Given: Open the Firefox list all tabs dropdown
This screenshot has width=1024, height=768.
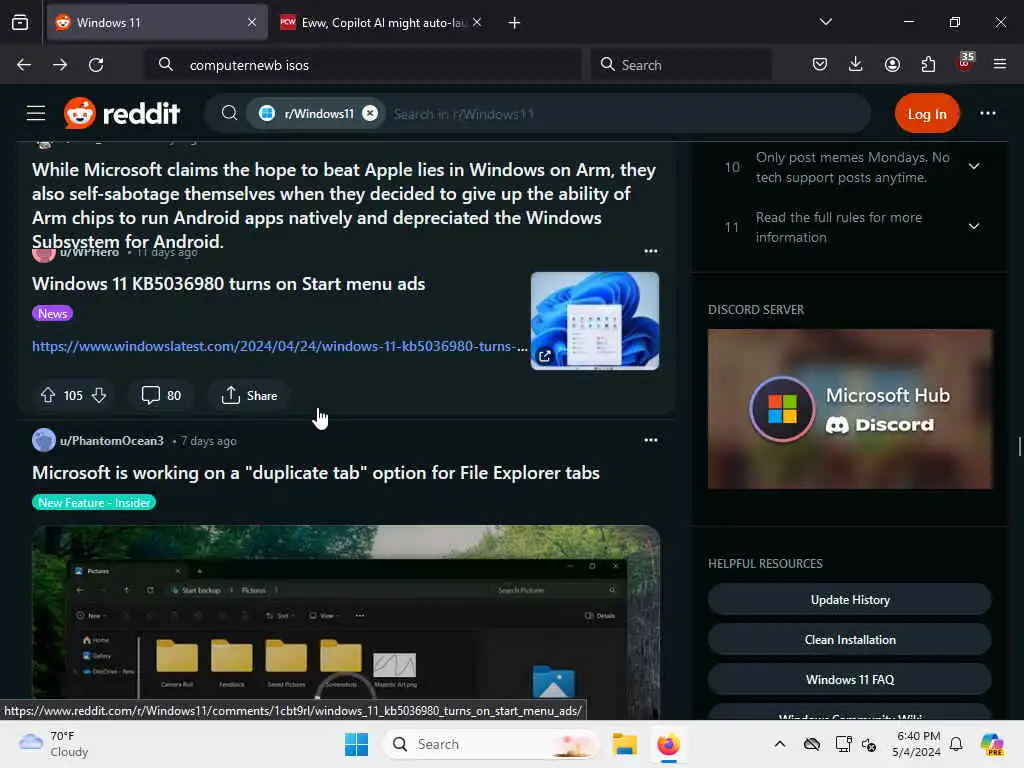Looking at the screenshot, I should [825, 22].
